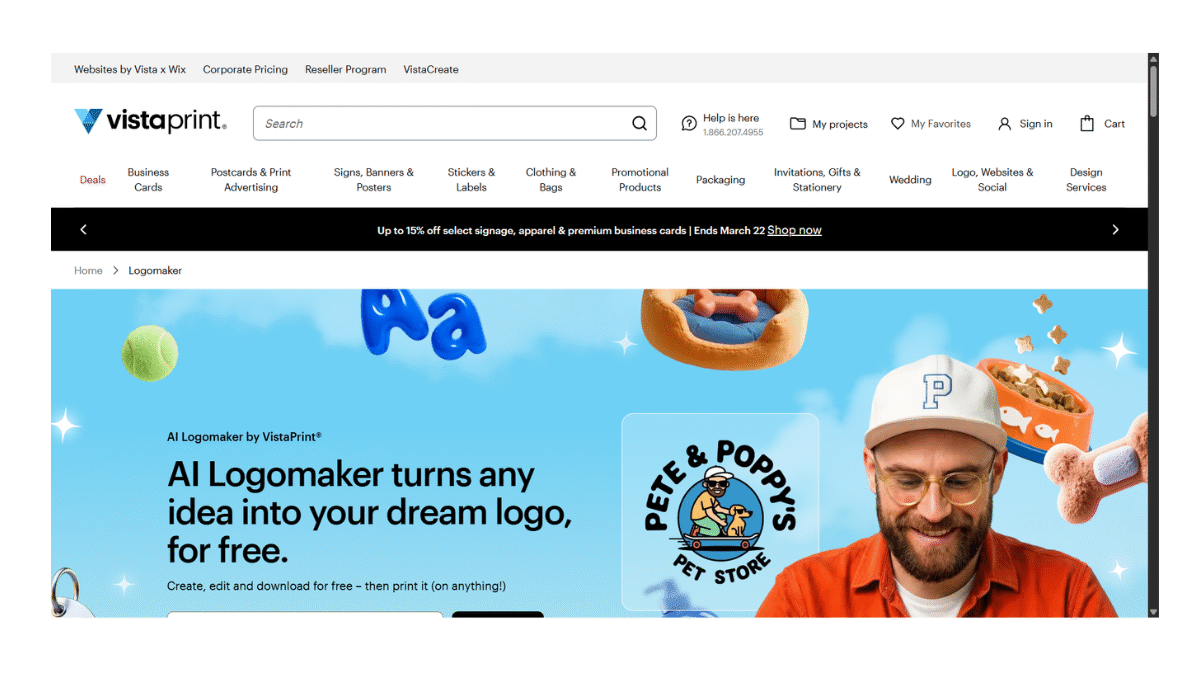Click the search magnifier icon
1200x675 pixels.
pos(639,124)
